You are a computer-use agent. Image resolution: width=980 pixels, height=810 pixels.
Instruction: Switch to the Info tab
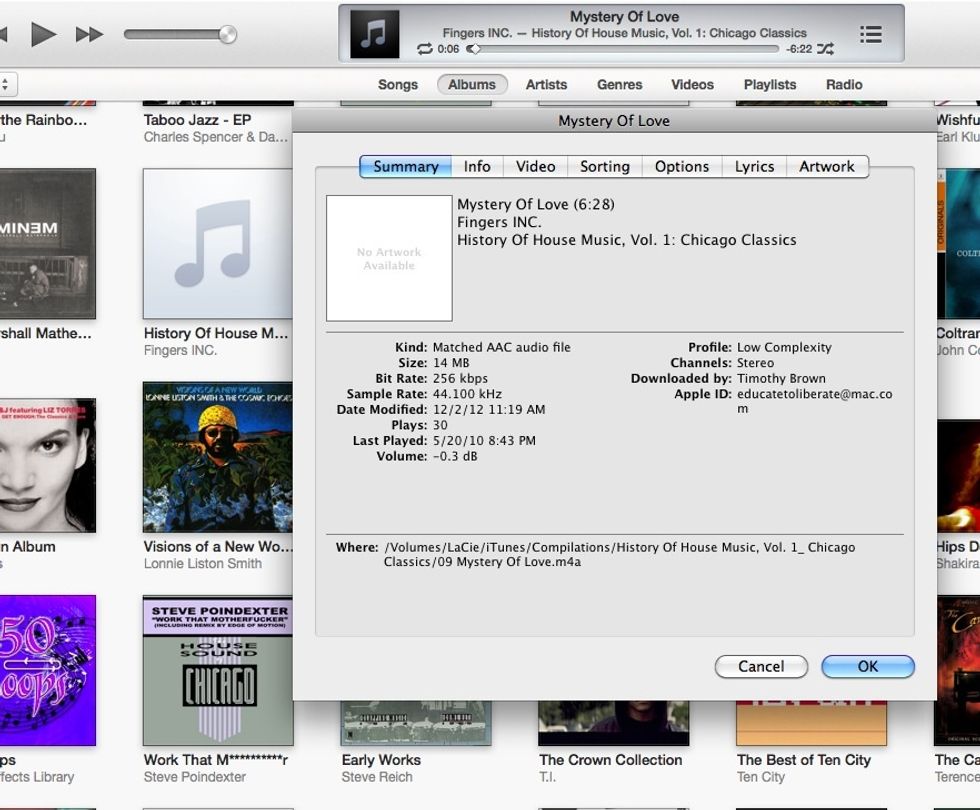(x=477, y=167)
